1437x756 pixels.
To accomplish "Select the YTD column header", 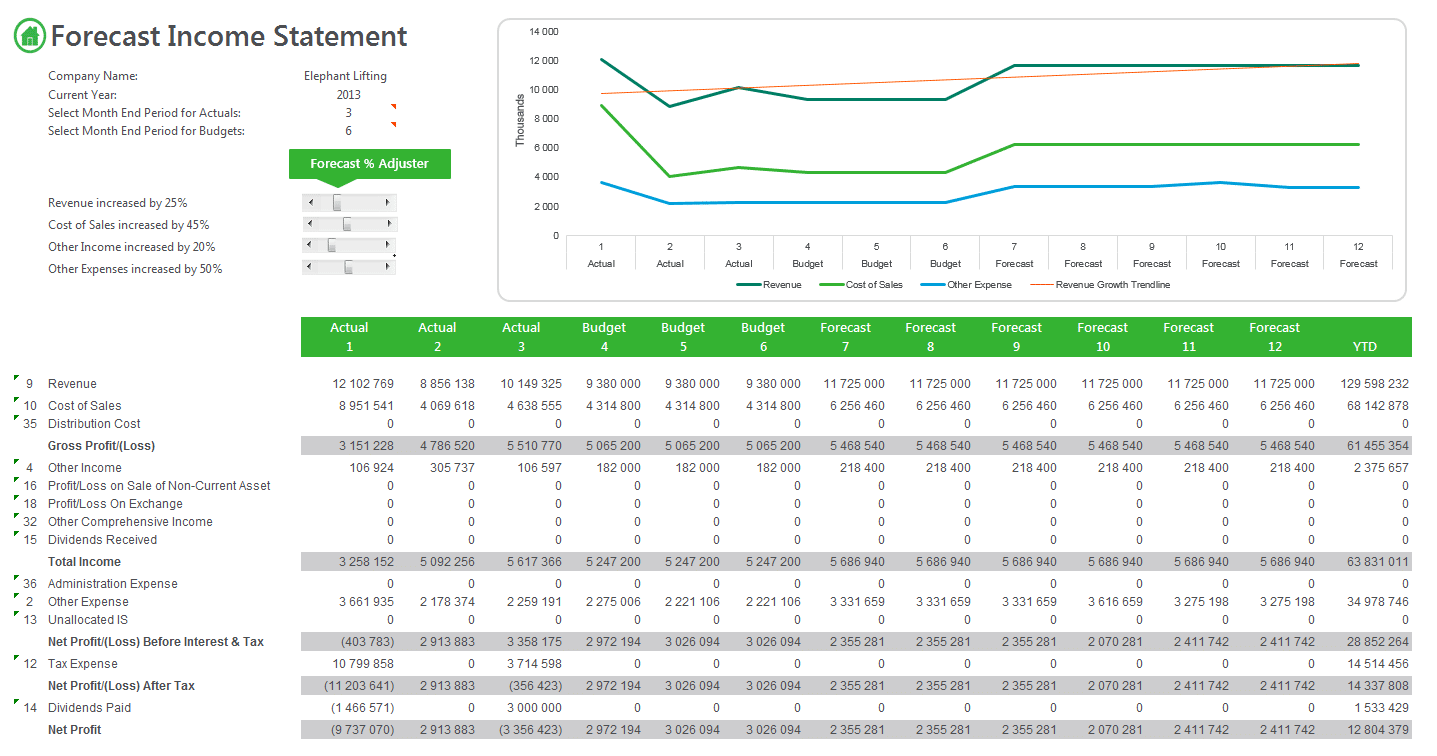I will pyautogui.click(x=1364, y=347).
